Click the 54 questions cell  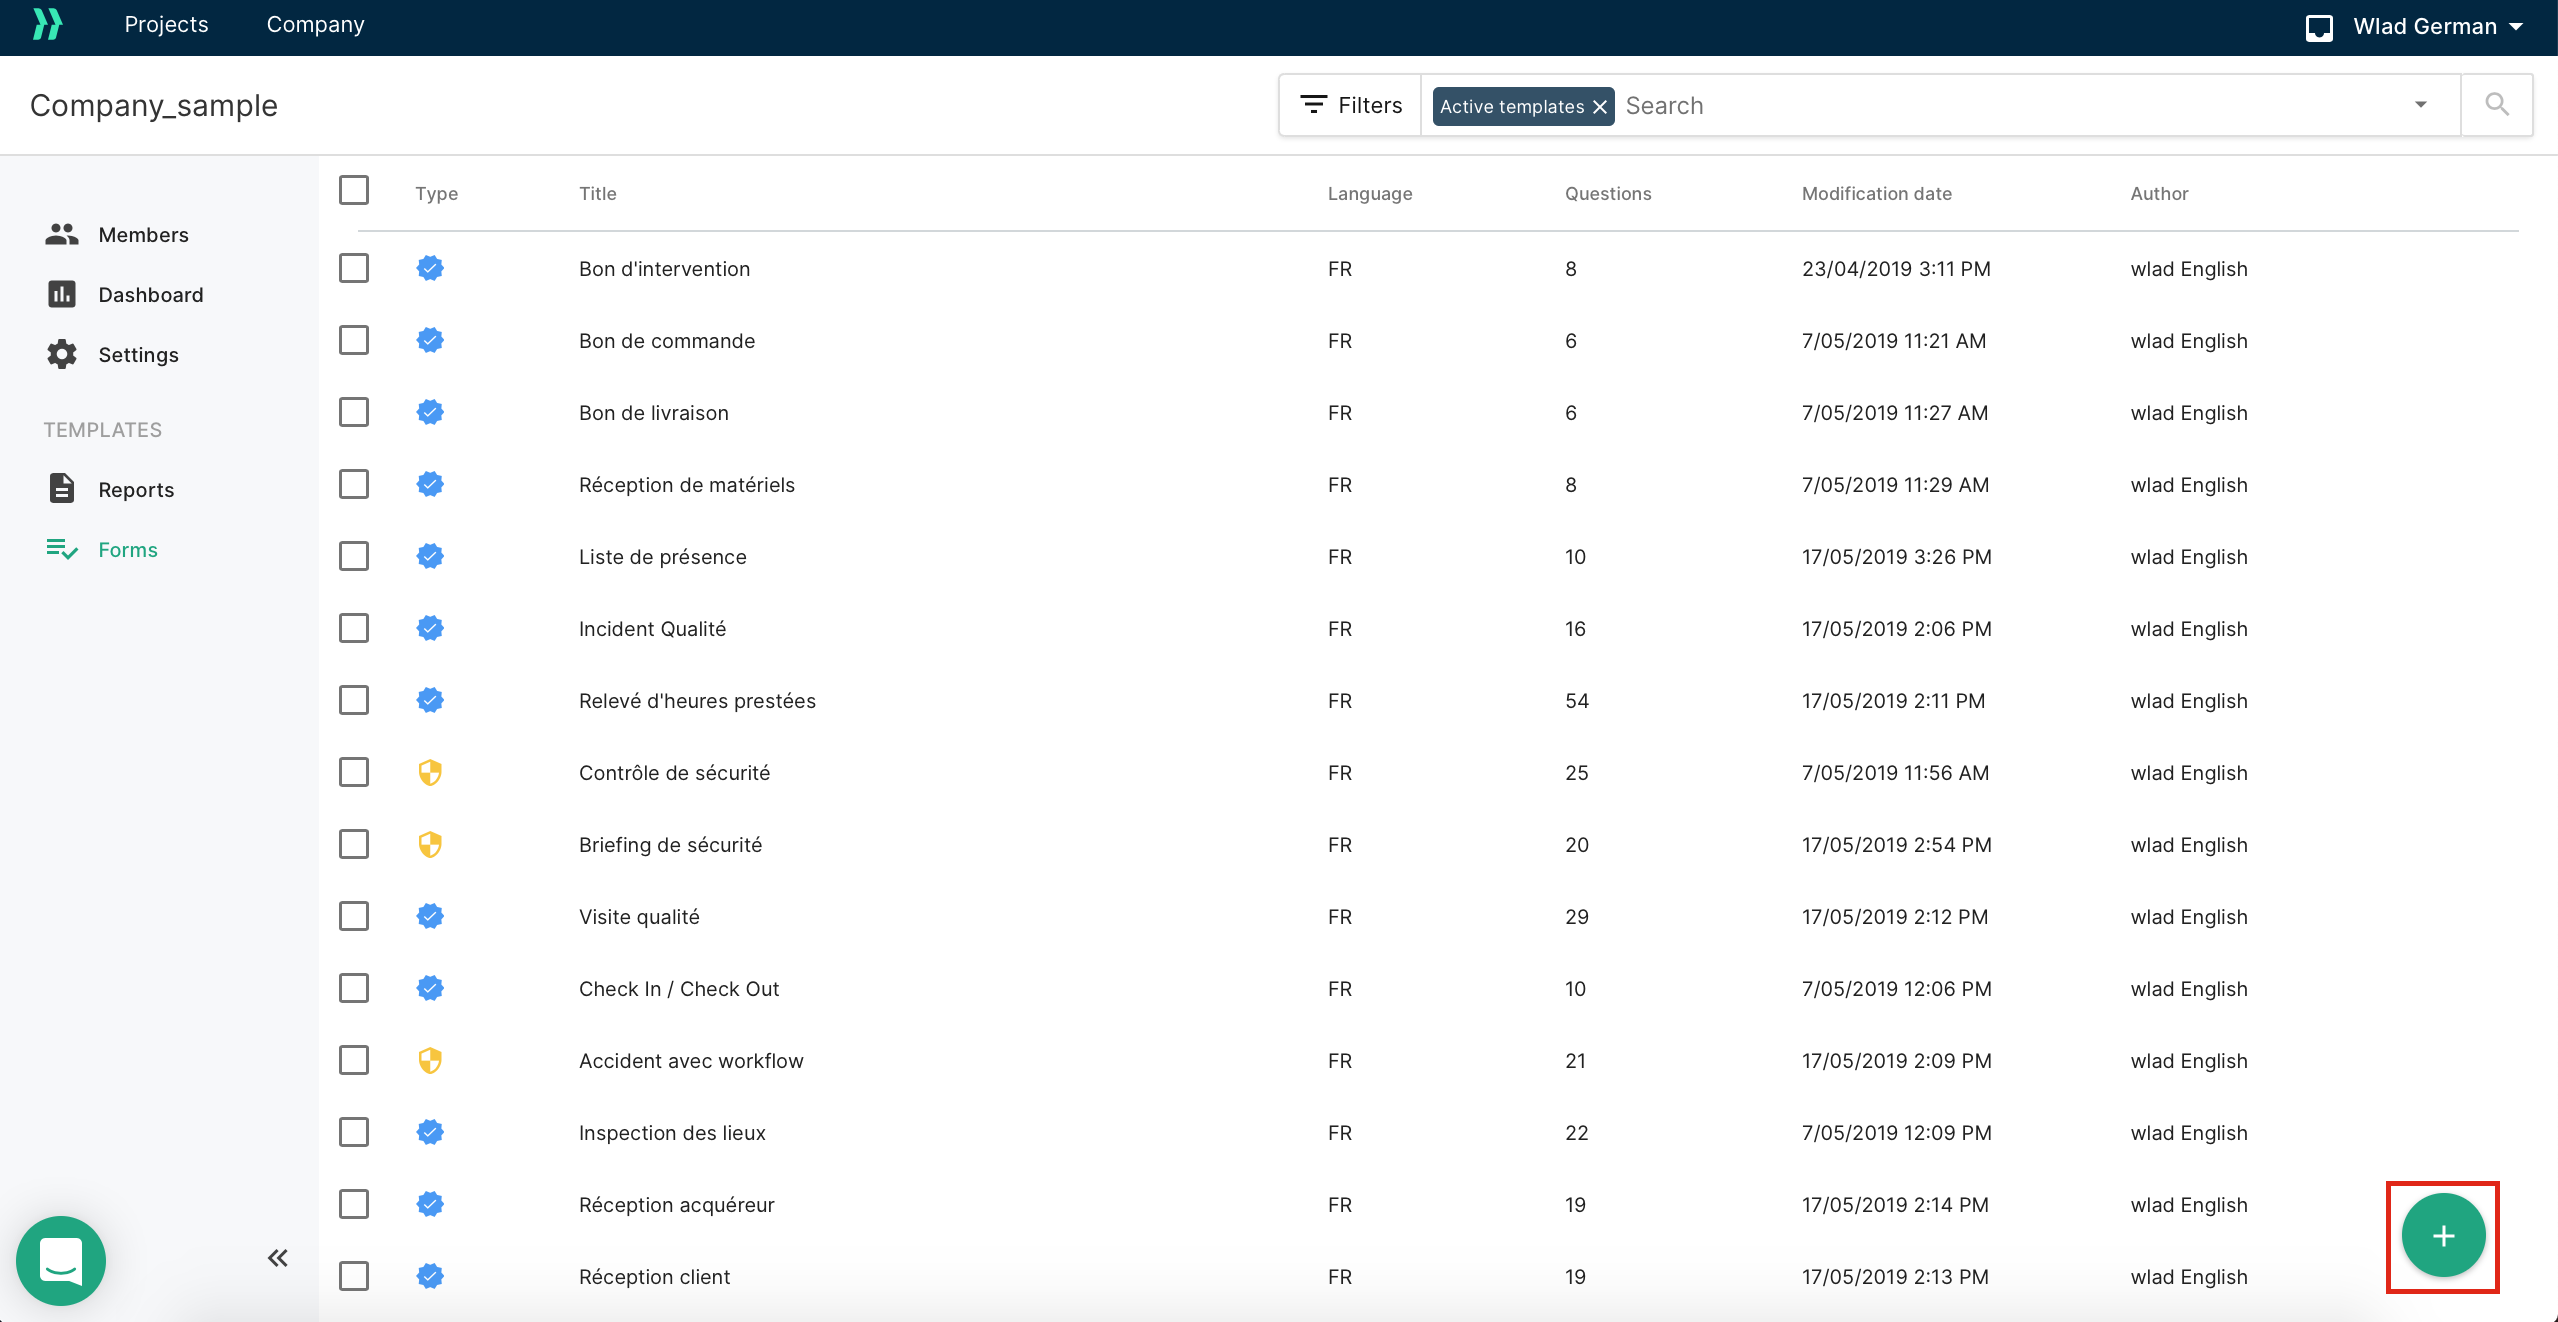(x=1577, y=701)
